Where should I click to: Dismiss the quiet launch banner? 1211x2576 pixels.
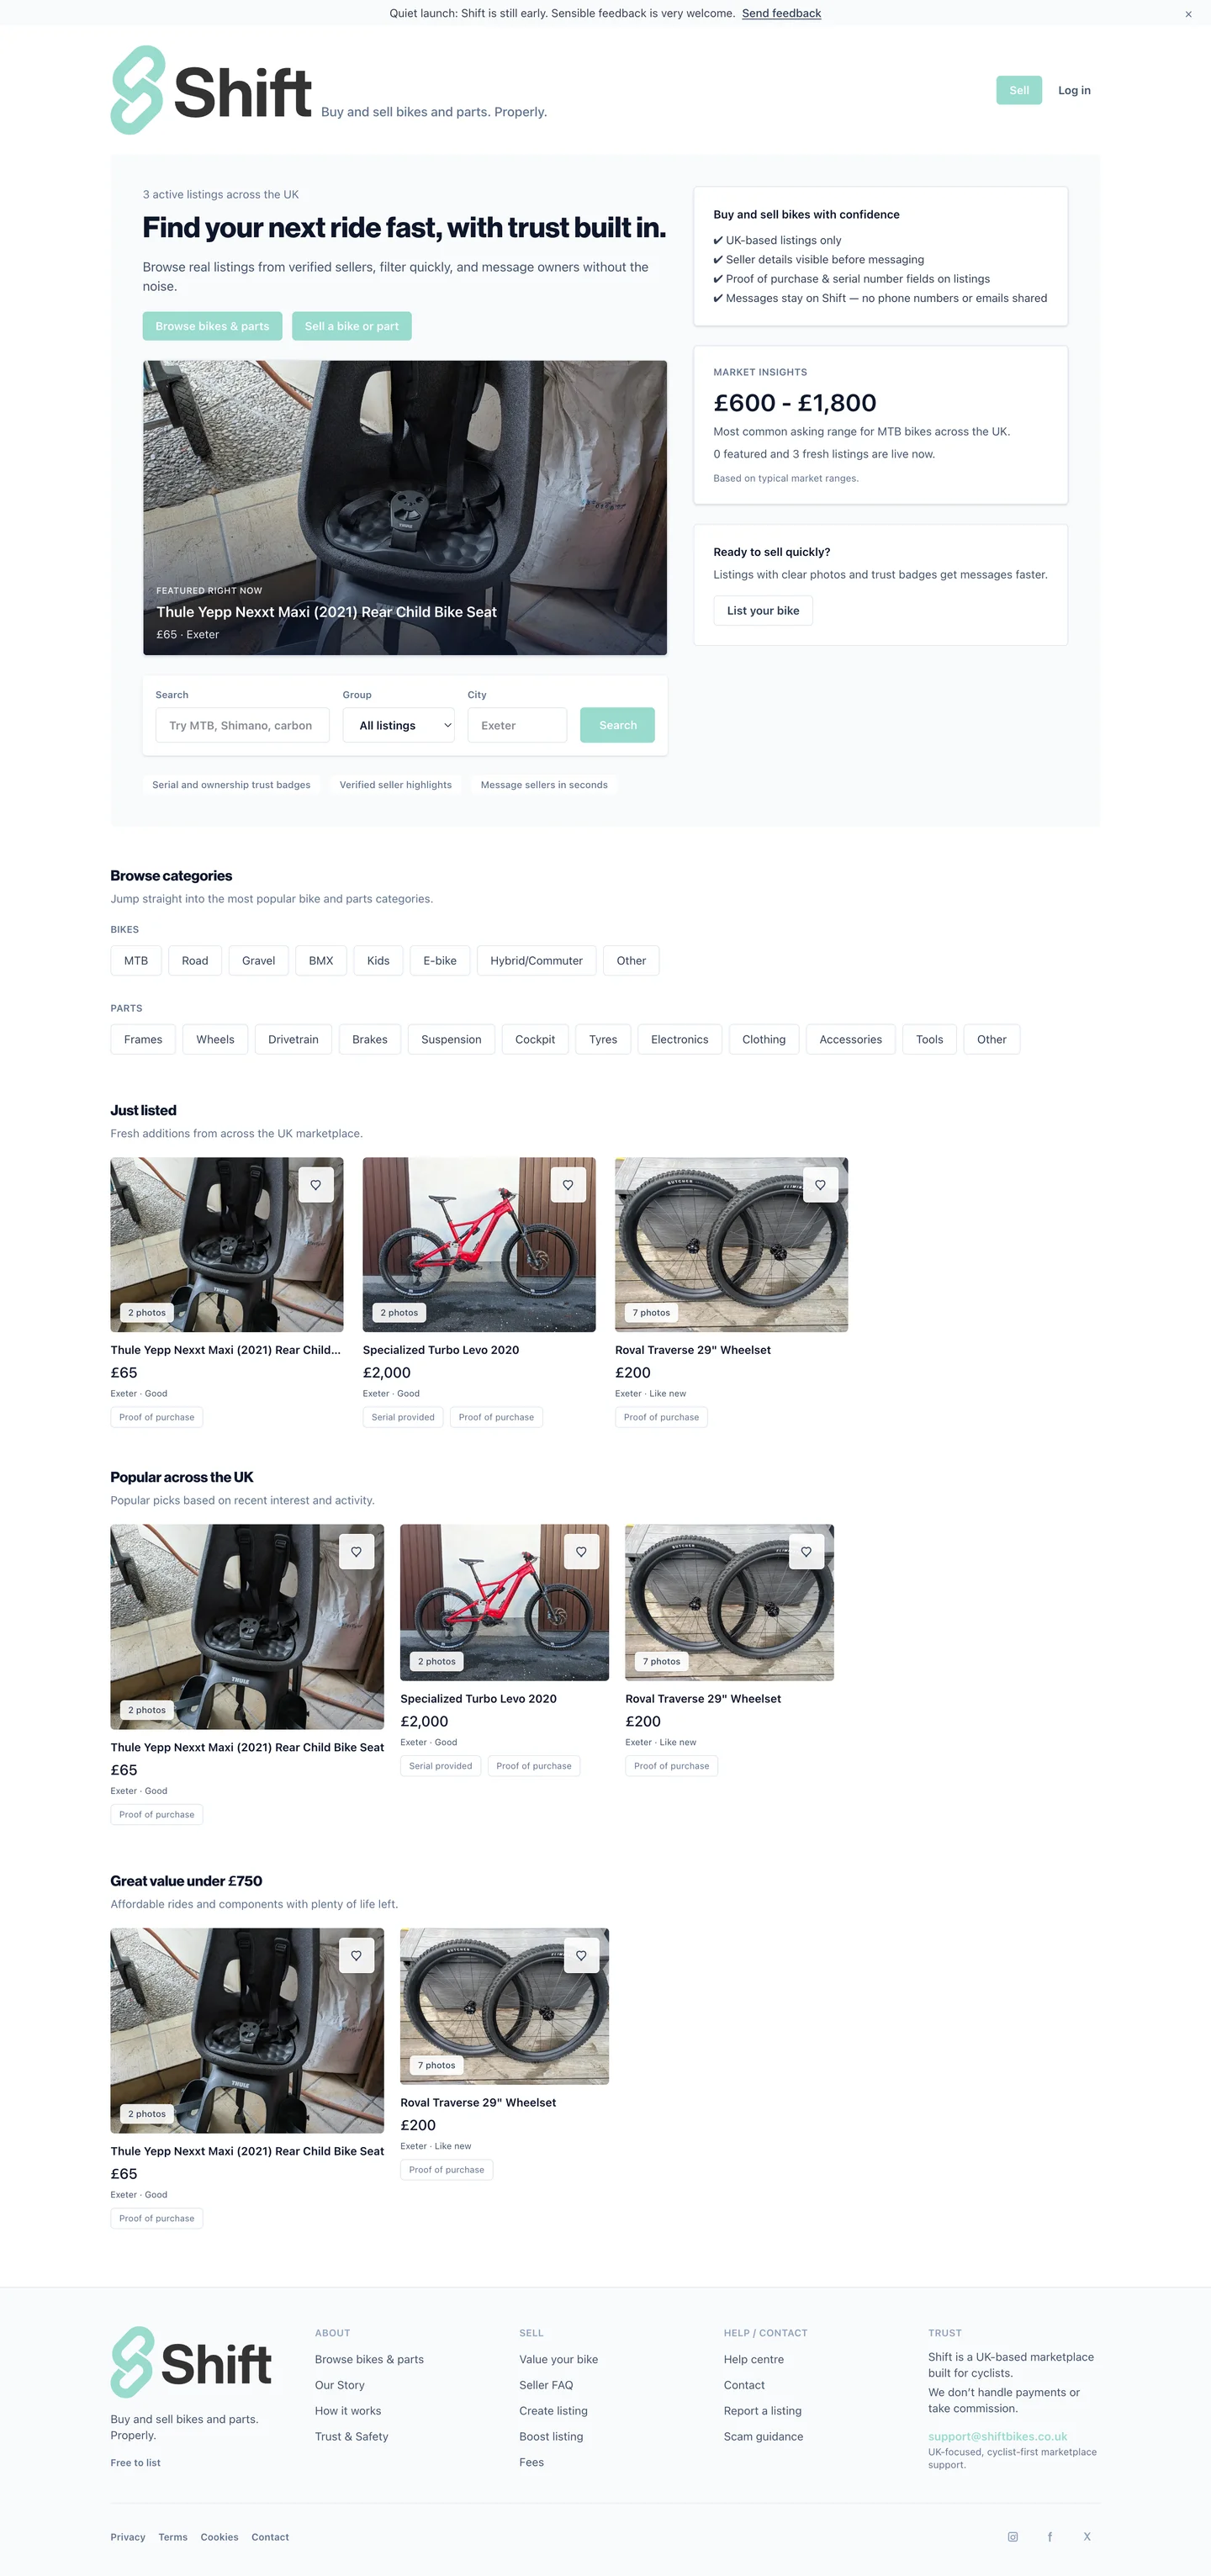1188,14
